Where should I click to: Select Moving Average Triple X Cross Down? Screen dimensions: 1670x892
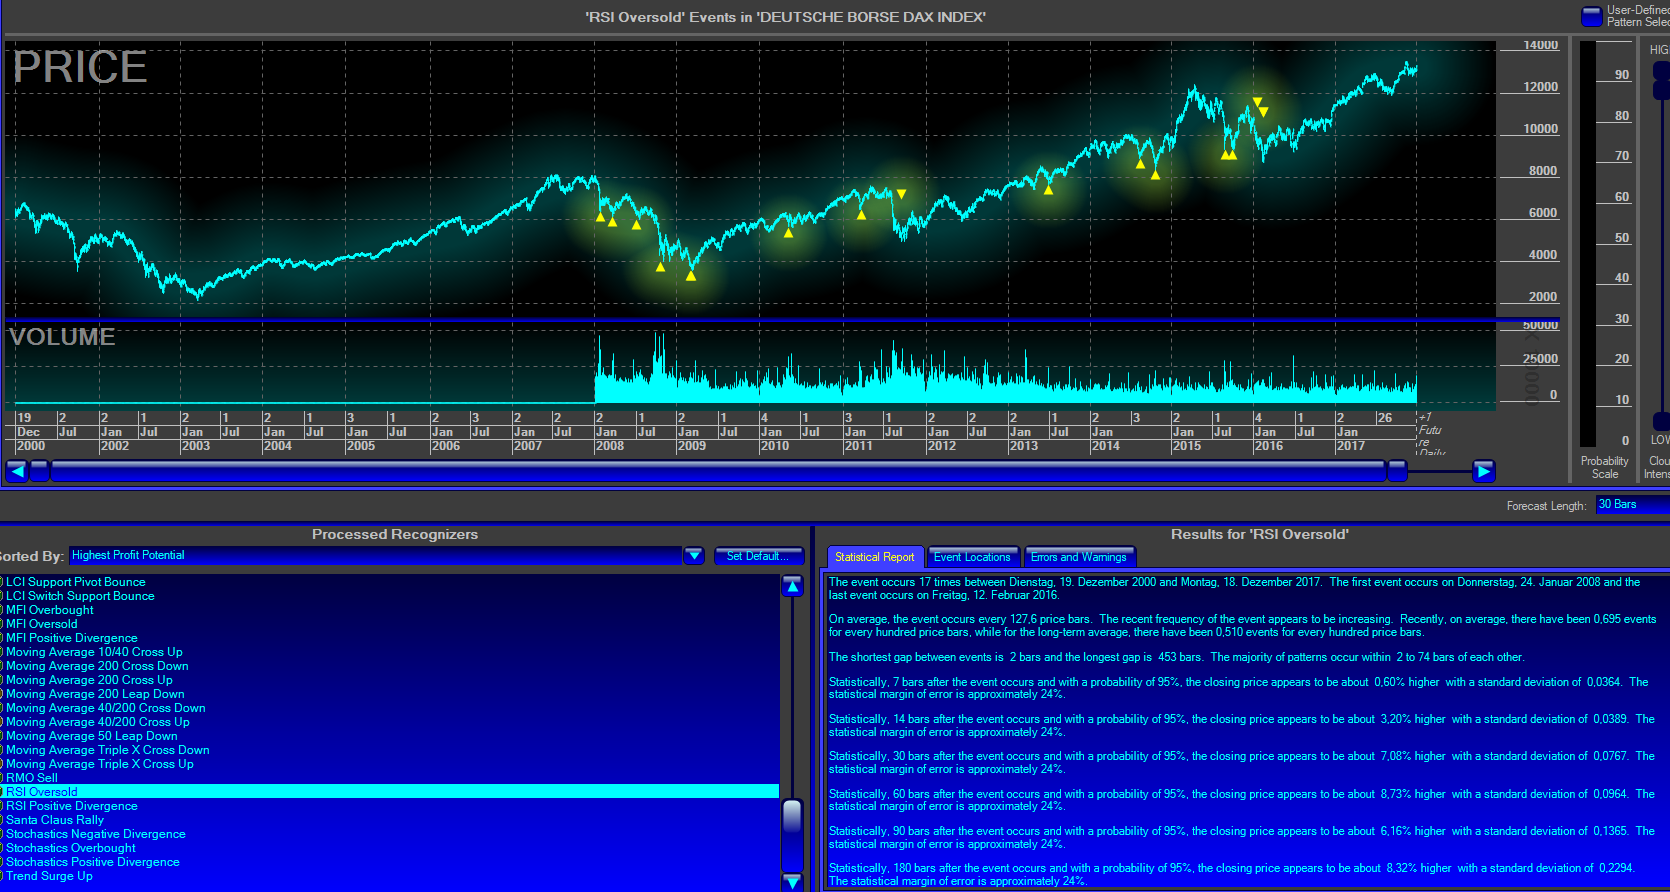click(108, 750)
